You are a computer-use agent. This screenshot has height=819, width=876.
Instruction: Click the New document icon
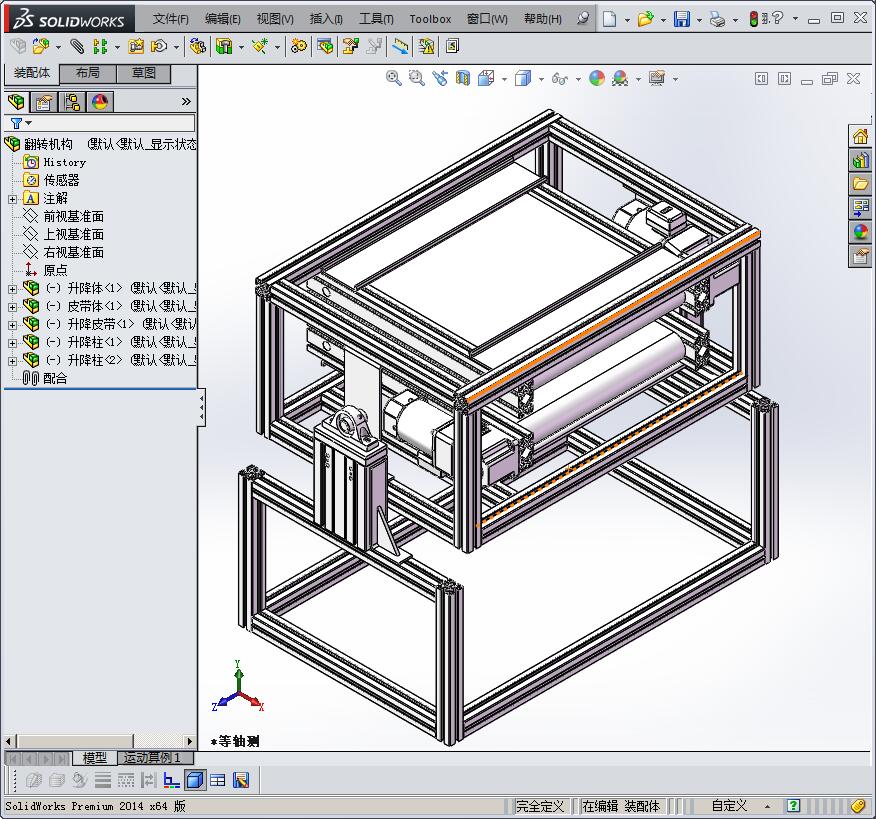click(610, 19)
